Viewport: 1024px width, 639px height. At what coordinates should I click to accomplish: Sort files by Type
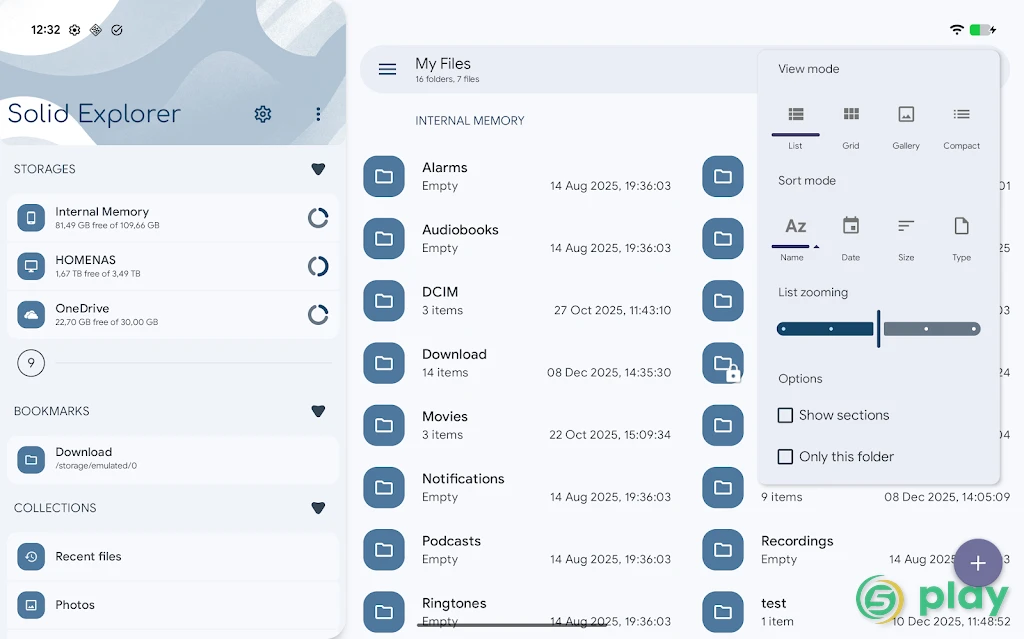(x=961, y=238)
